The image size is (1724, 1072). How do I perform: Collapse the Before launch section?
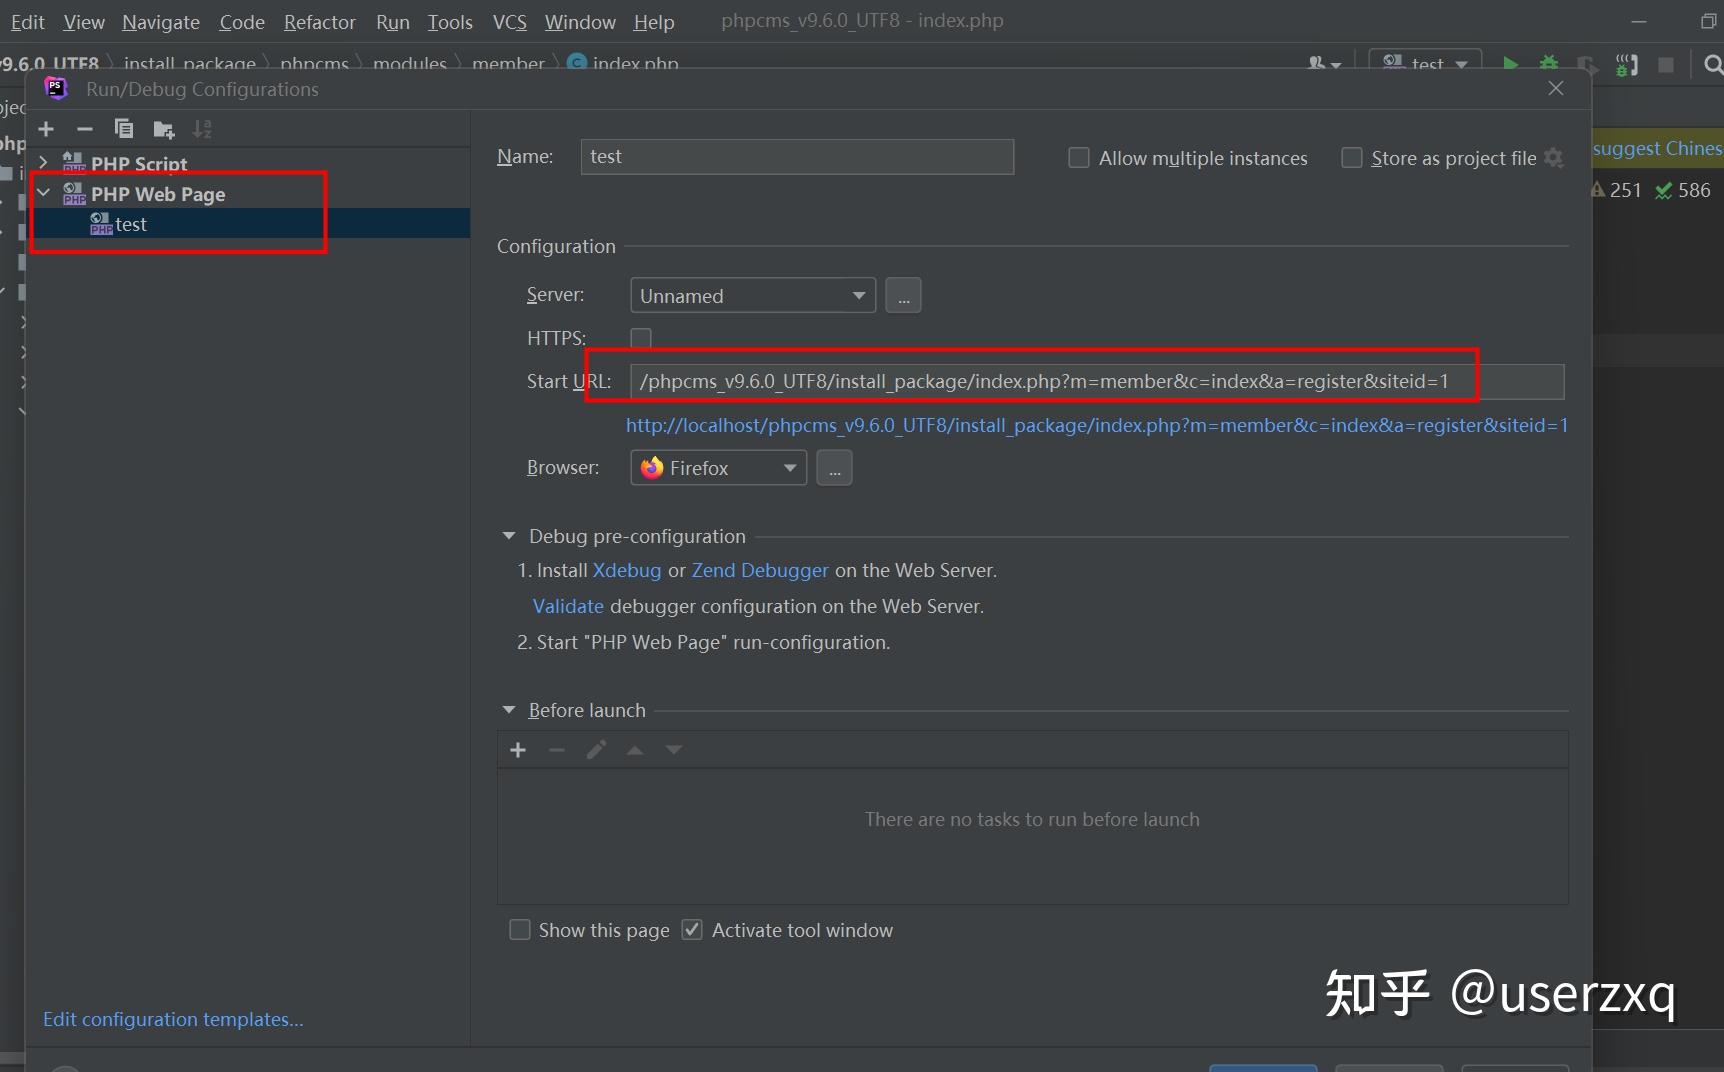pyautogui.click(x=509, y=710)
